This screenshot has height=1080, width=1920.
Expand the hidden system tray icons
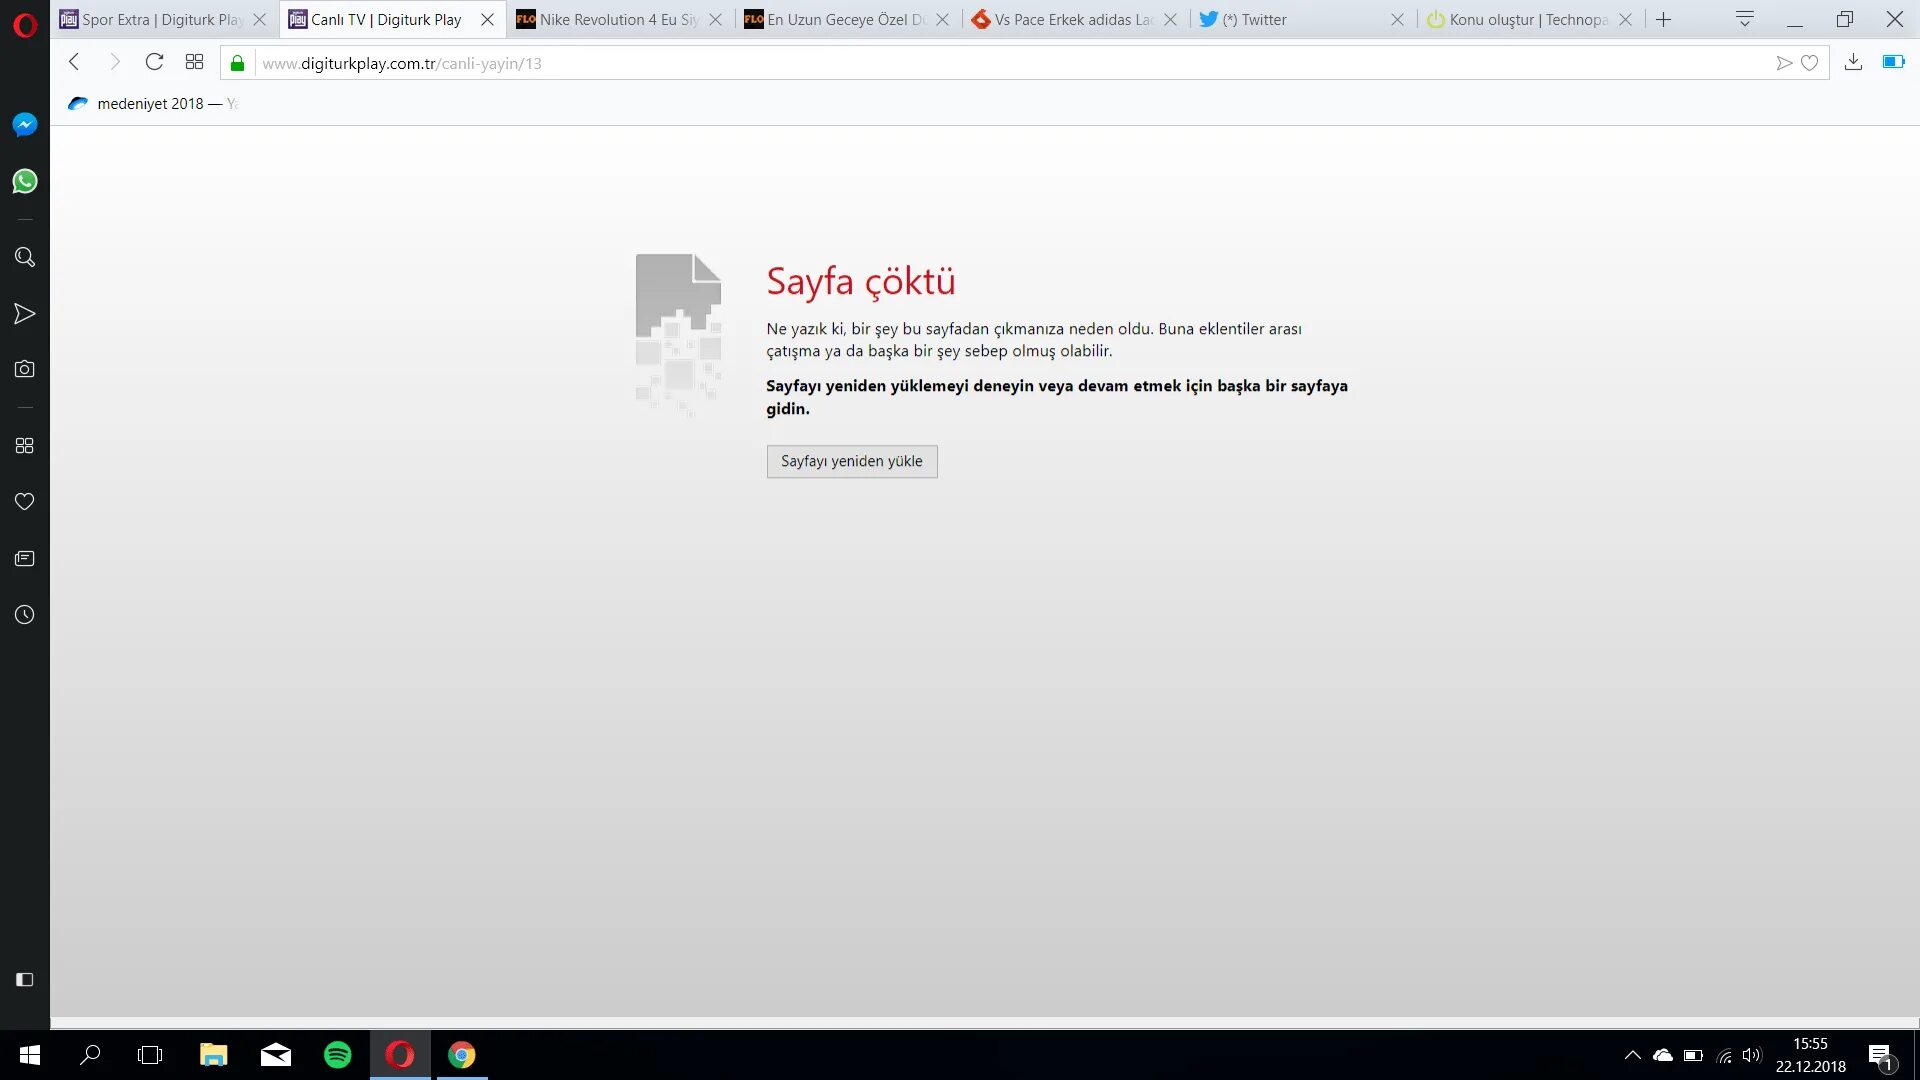tap(1632, 1055)
